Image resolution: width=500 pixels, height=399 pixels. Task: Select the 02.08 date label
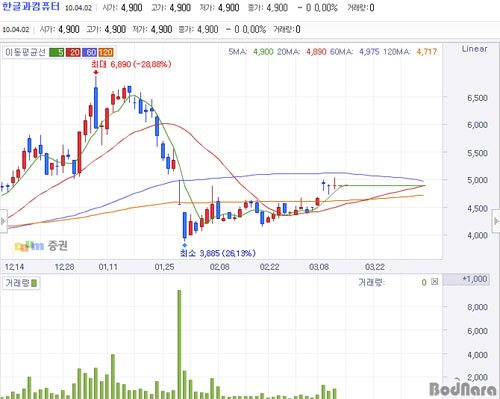point(220,267)
